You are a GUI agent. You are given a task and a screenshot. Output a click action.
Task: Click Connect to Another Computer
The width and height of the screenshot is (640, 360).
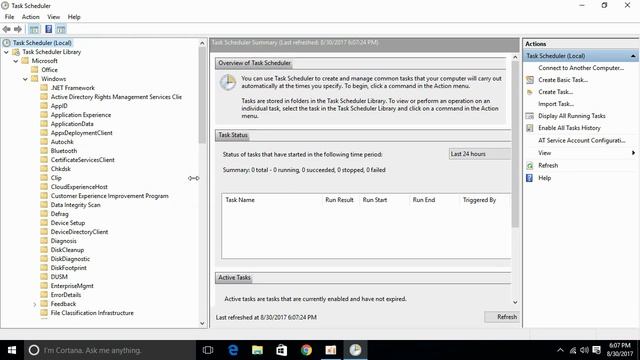581,68
